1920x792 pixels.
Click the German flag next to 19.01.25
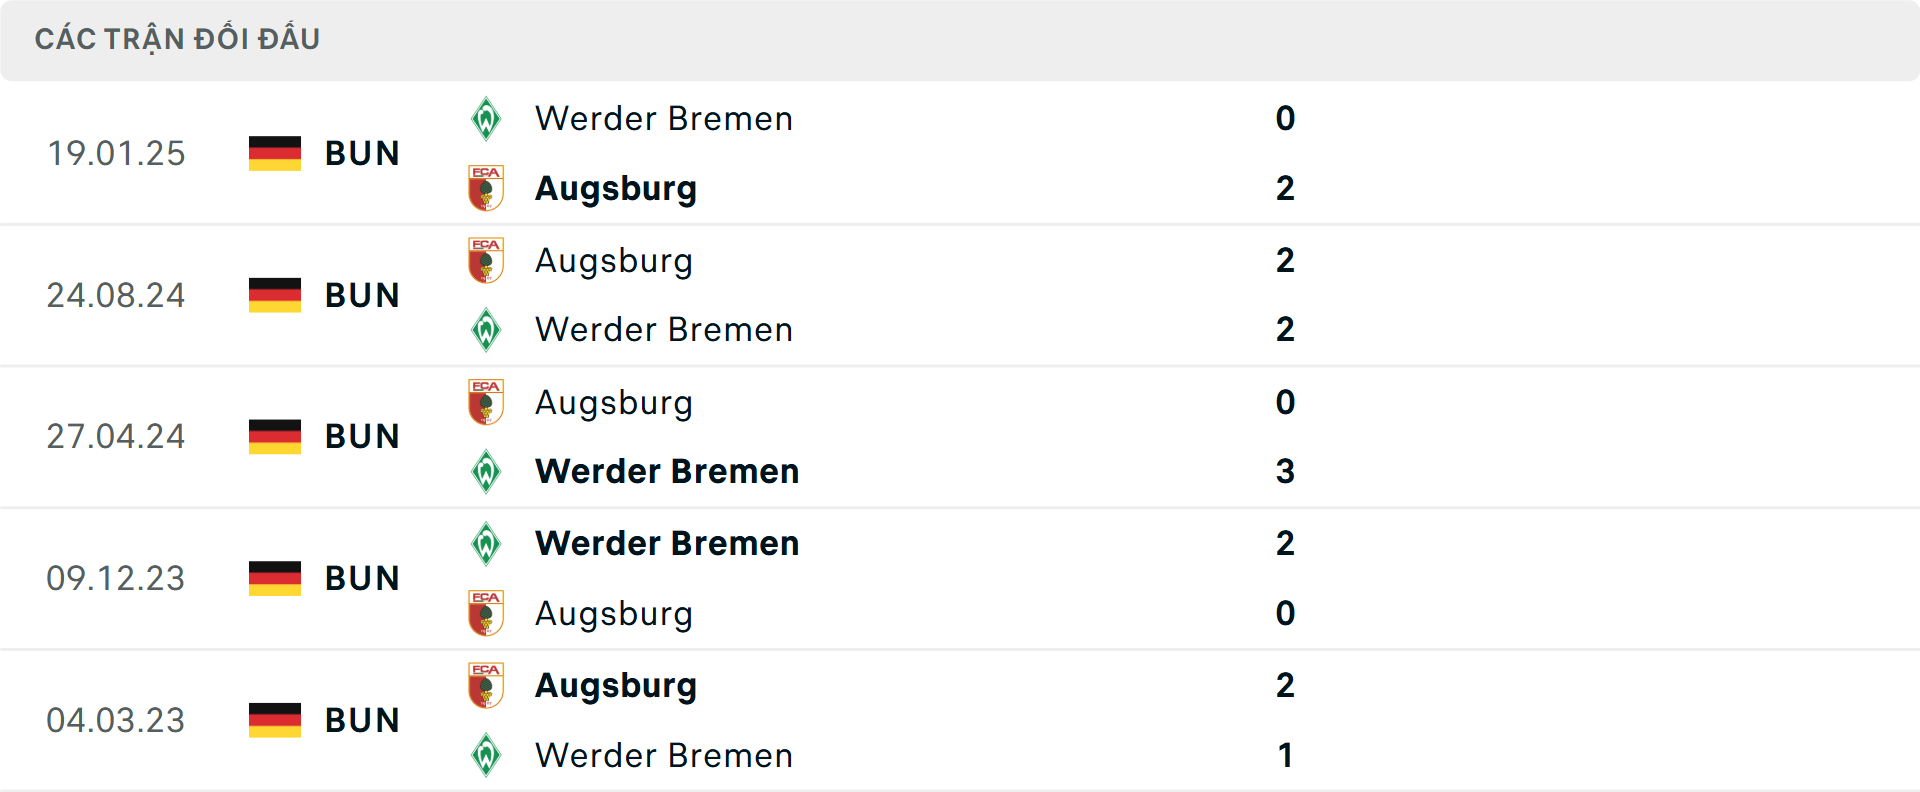click(x=274, y=153)
